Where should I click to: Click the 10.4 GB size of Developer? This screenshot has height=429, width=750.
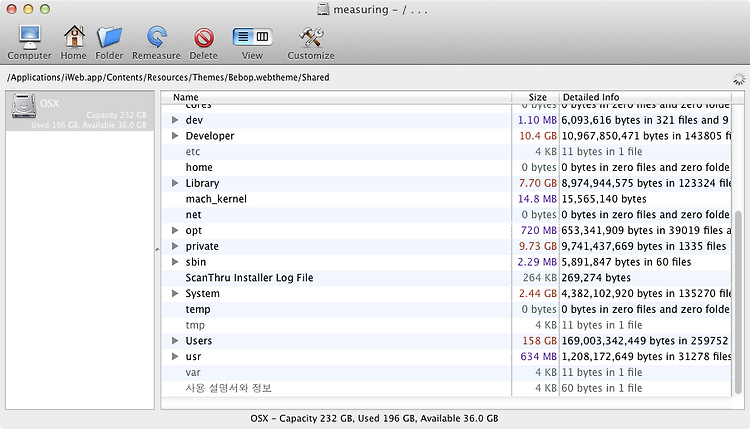538,136
